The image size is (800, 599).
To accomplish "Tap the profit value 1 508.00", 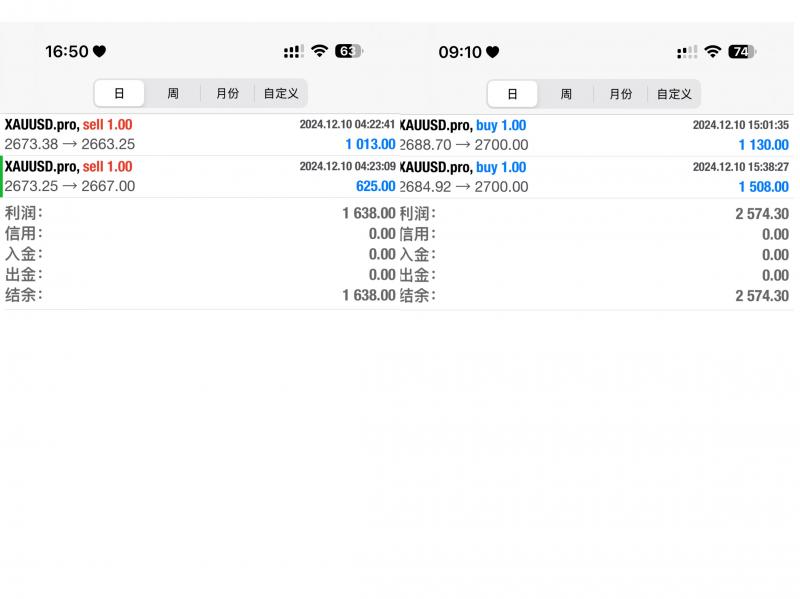I will point(764,187).
